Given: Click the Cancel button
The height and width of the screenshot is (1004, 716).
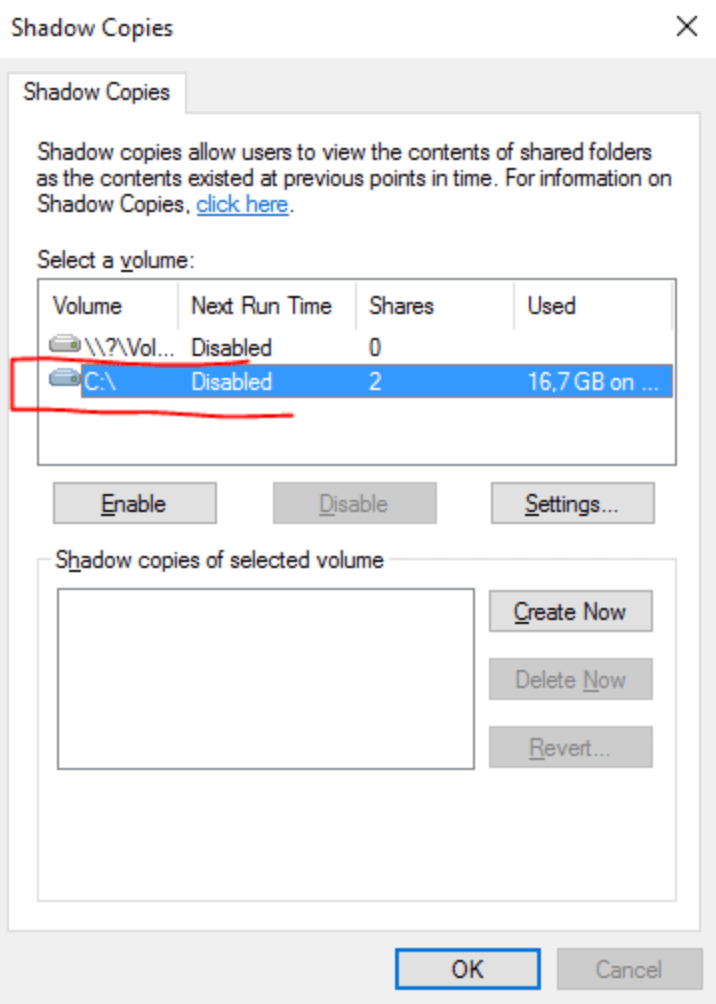Looking at the screenshot, I should click(629, 969).
